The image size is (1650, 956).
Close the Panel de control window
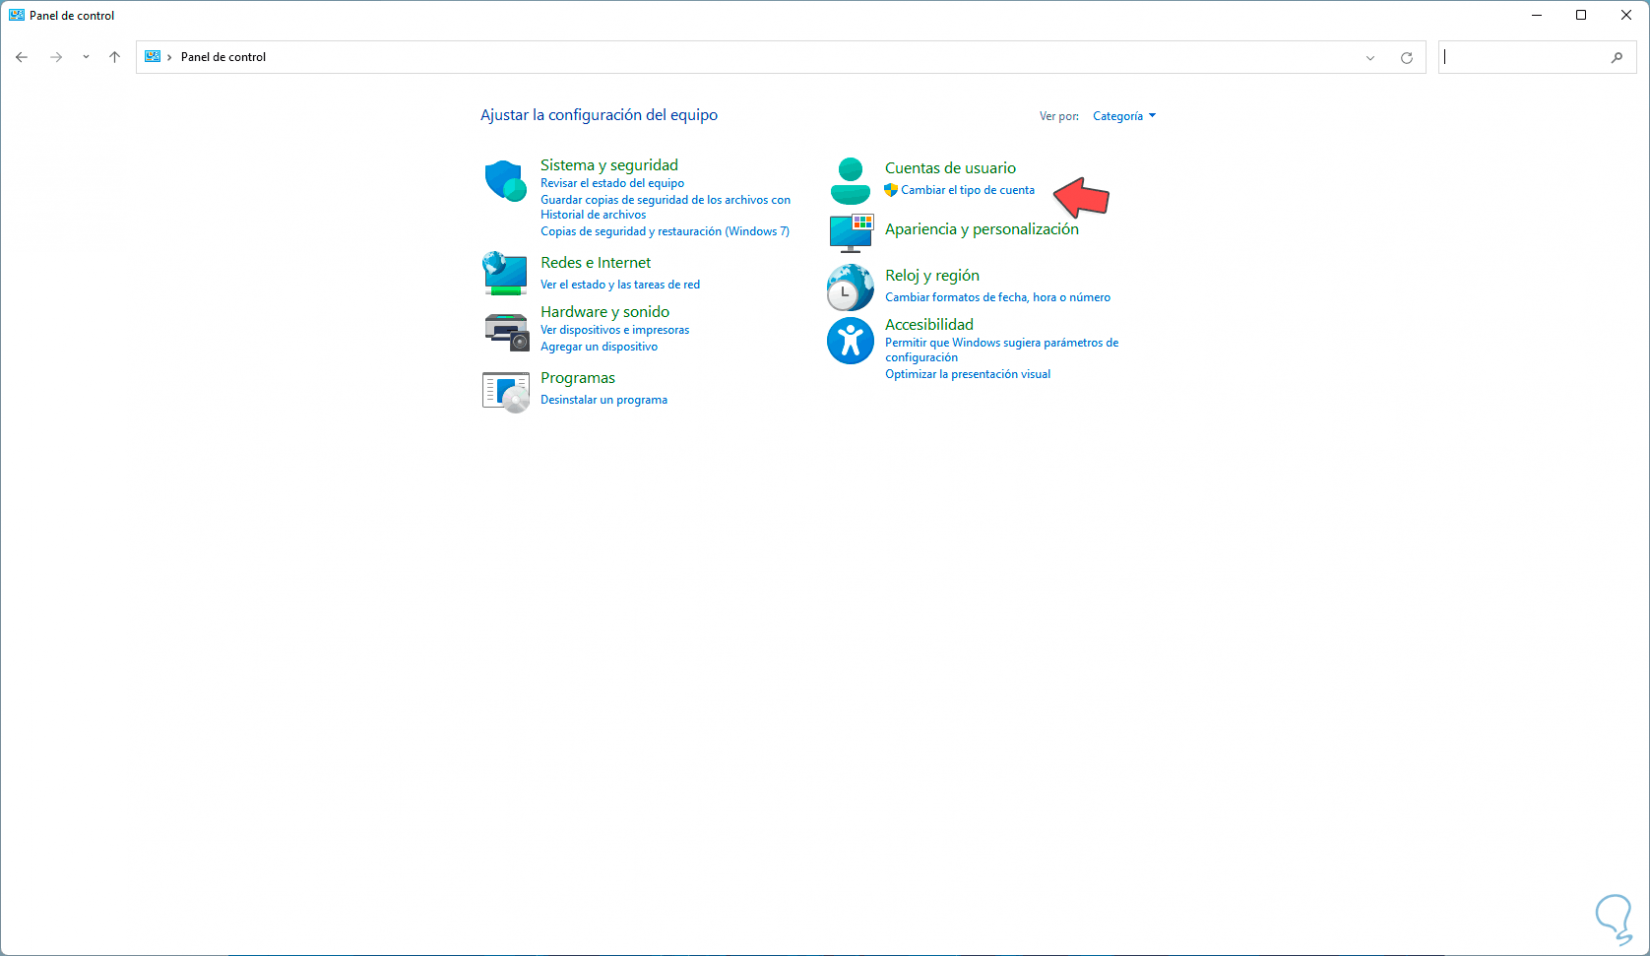(1626, 15)
